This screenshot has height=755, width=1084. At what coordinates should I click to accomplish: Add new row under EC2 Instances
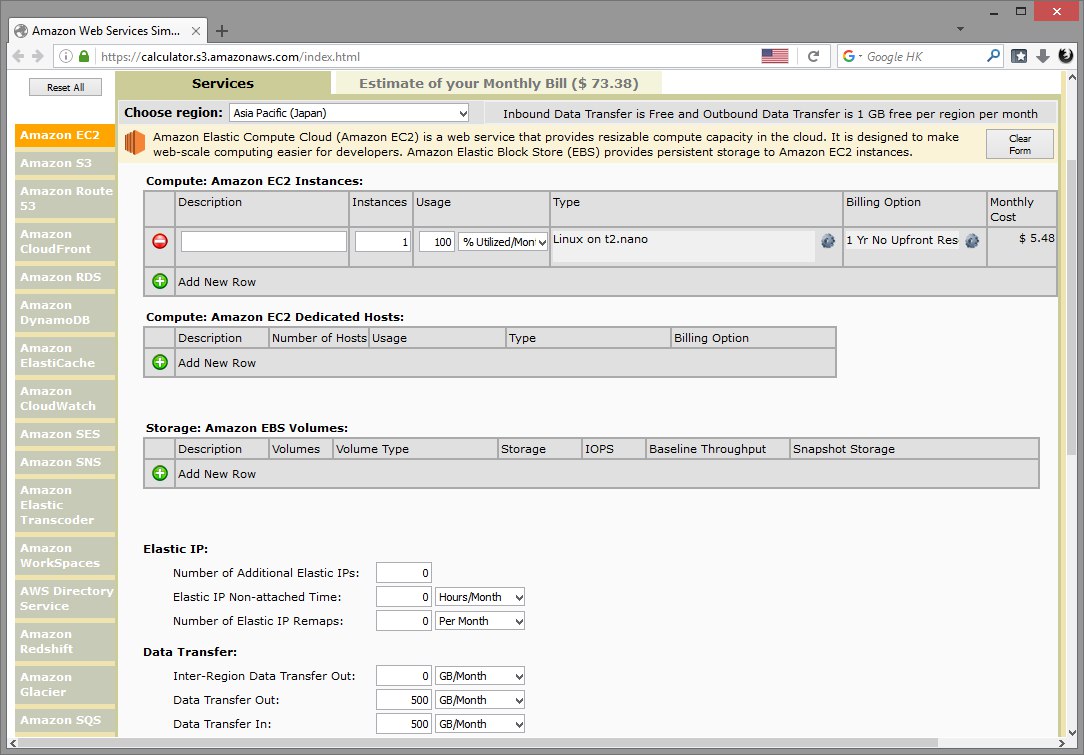(160, 281)
